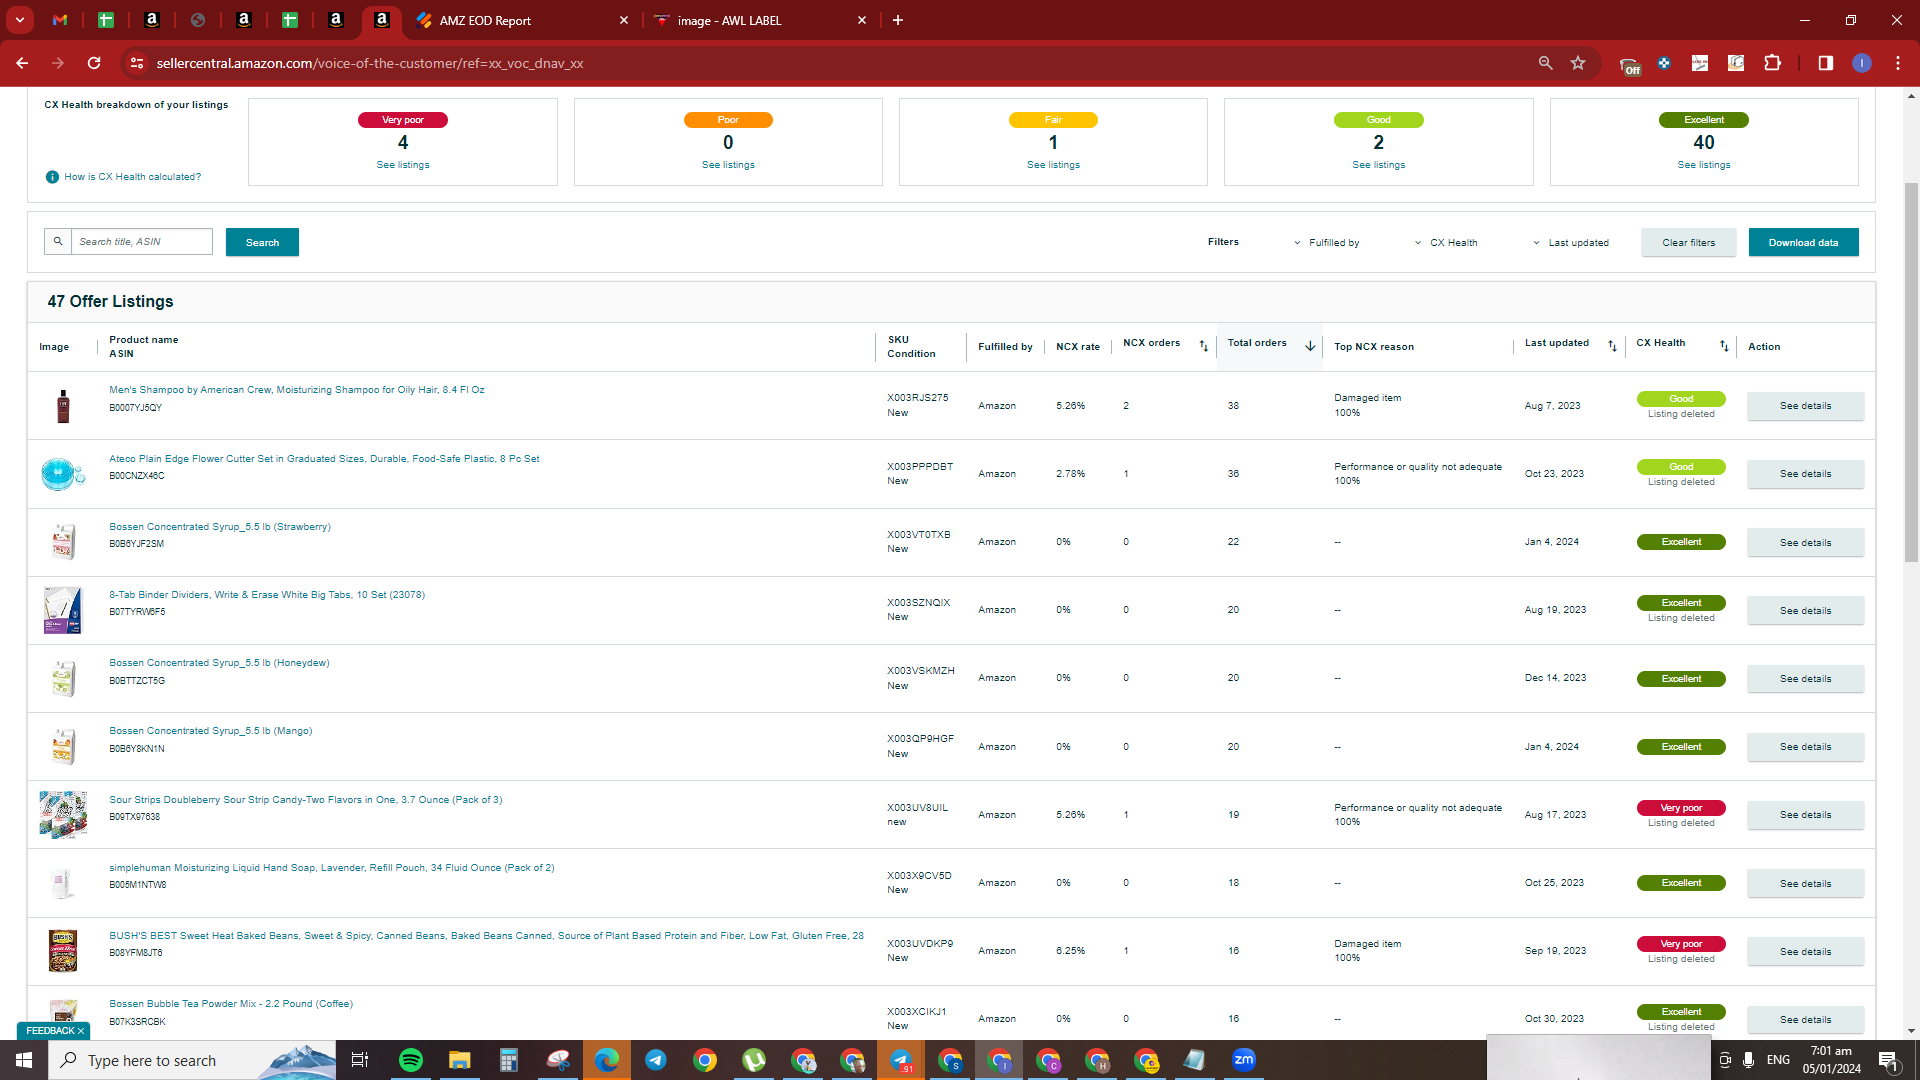The height and width of the screenshot is (1080, 1920).
Task: Click Download data
Action: pos(1804,242)
